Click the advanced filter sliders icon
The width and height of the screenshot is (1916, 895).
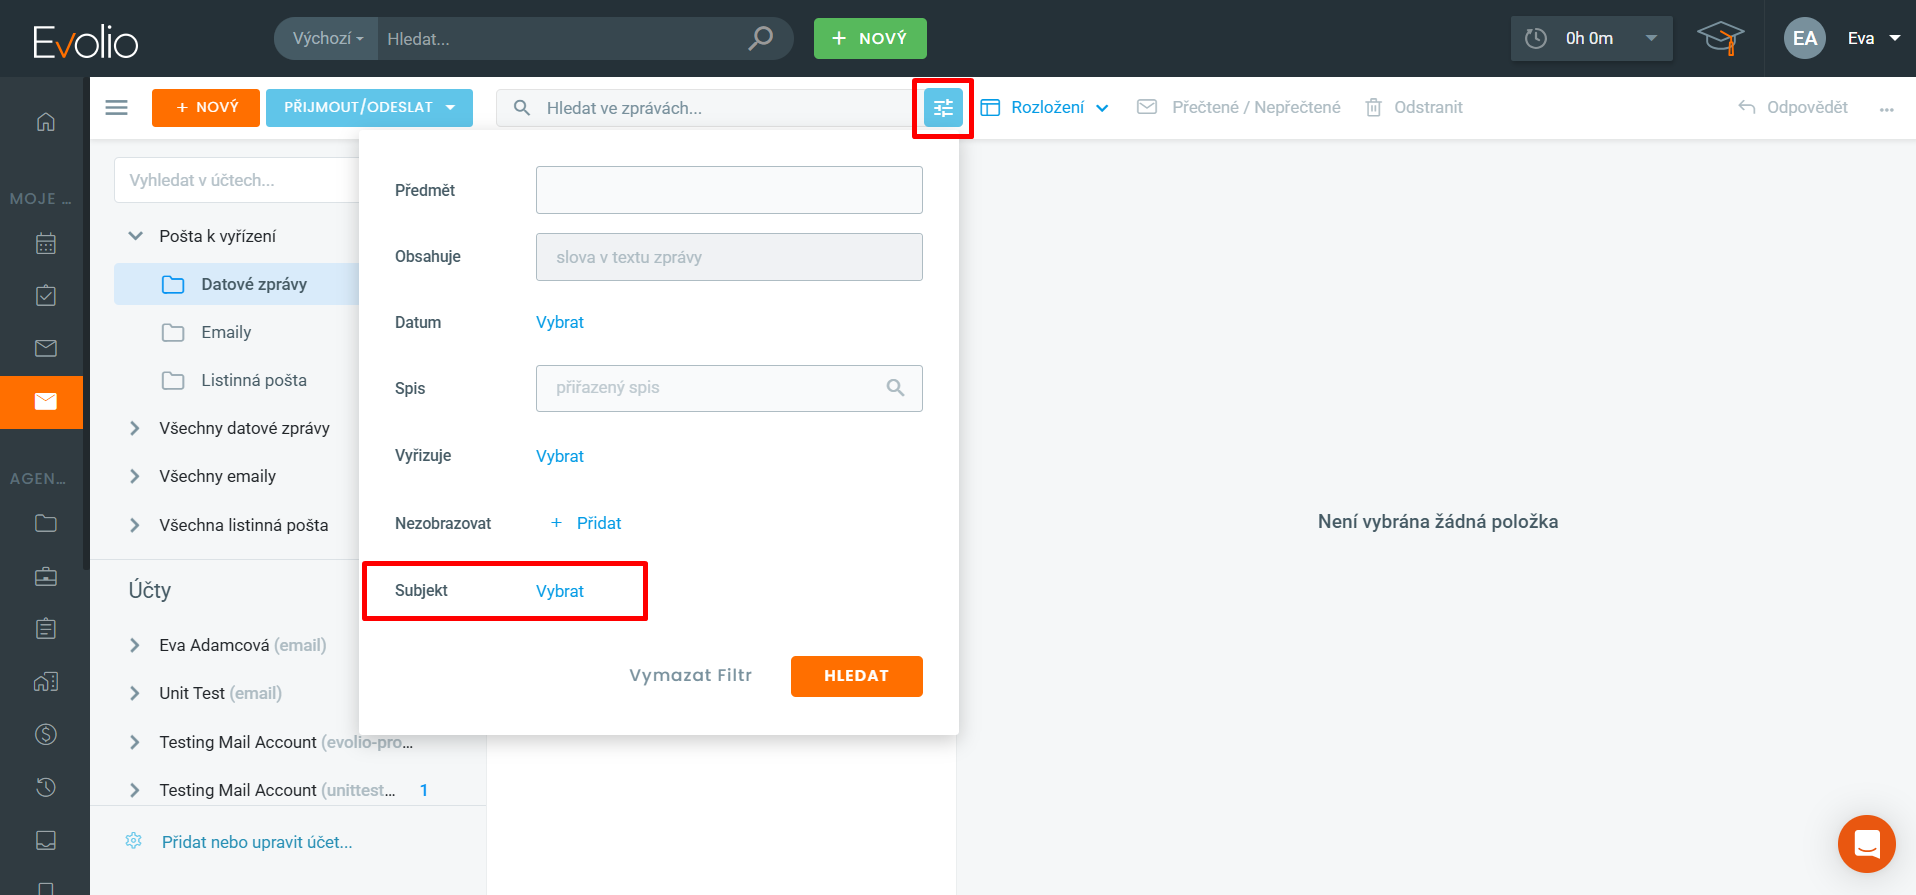click(942, 108)
